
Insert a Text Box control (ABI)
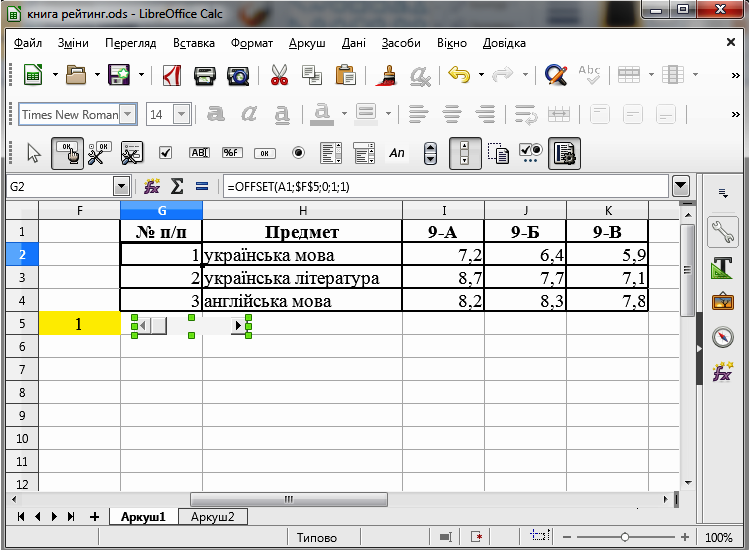pos(199,153)
